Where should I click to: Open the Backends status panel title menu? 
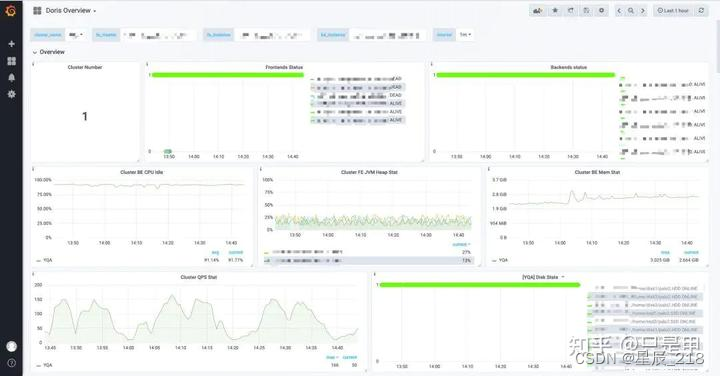pos(568,67)
